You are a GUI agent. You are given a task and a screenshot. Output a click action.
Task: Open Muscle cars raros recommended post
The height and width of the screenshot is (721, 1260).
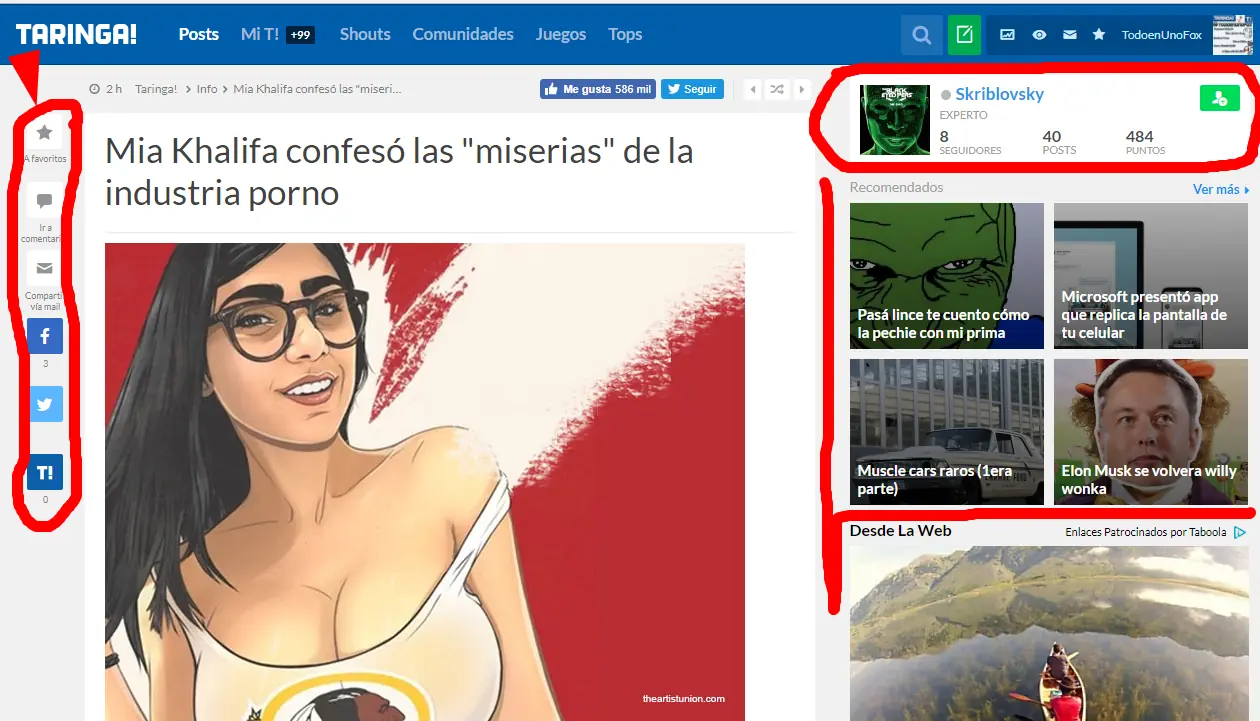click(x=947, y=432)
